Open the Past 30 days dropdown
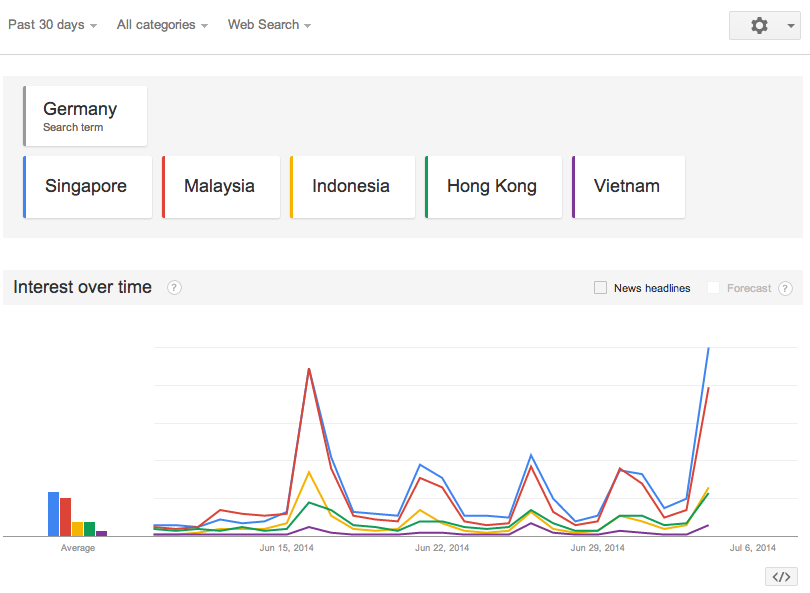Viewport: 810px width, 593px height. (52, 25)
